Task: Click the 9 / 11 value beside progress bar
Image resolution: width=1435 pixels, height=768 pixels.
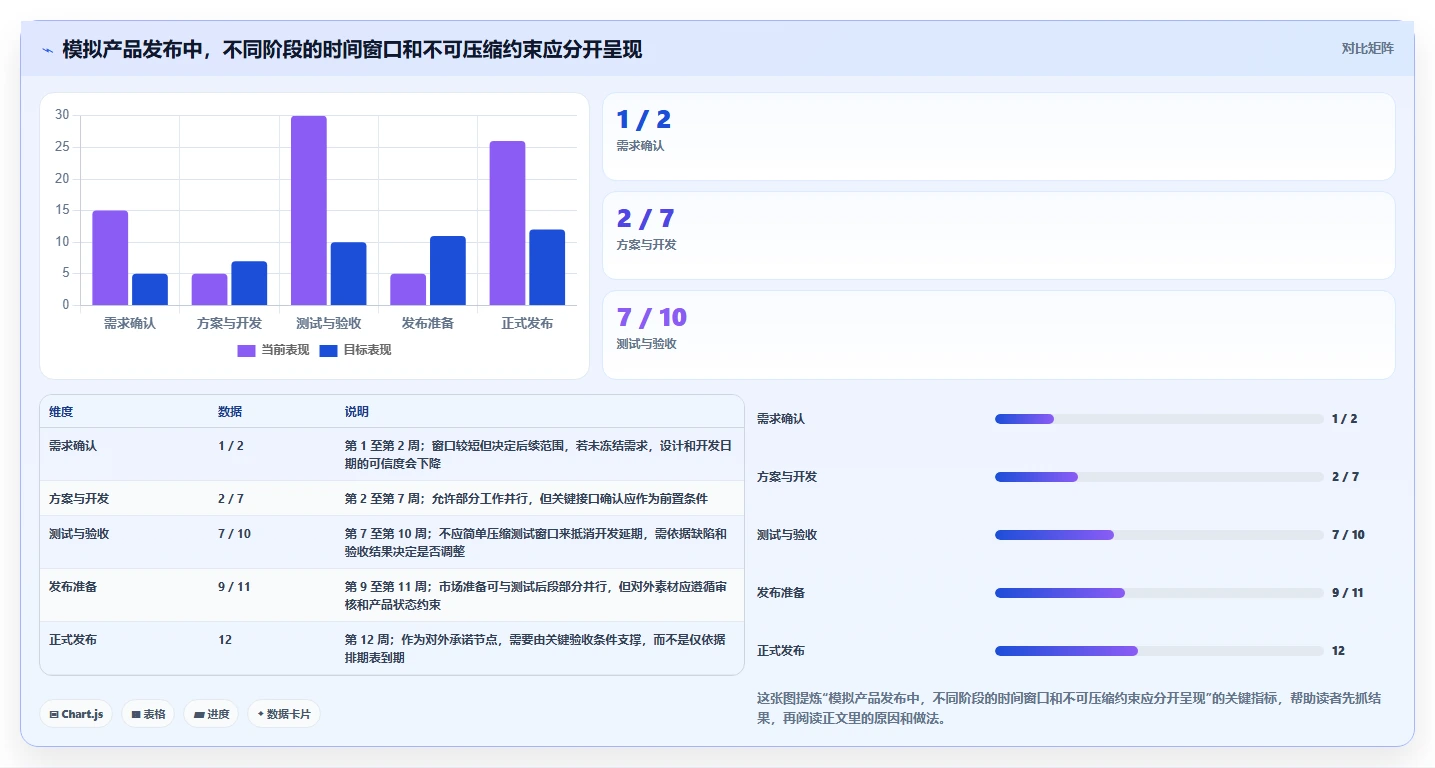Action: [x=1348, y=593]
